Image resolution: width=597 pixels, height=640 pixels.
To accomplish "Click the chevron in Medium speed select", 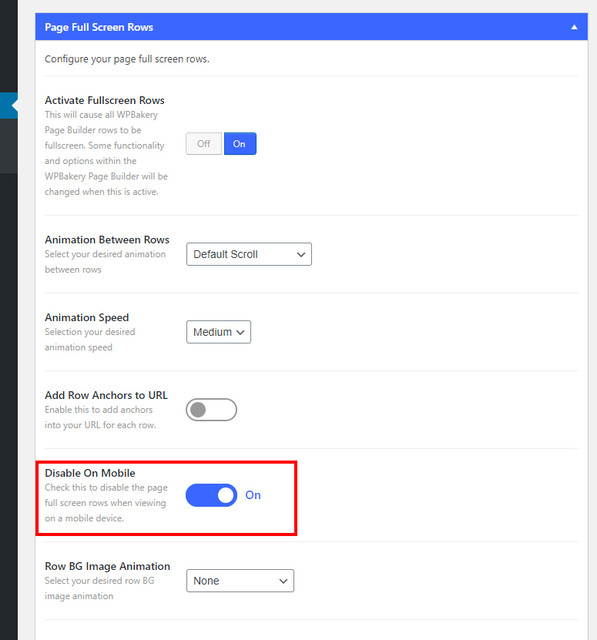I will tap(241, 332).
